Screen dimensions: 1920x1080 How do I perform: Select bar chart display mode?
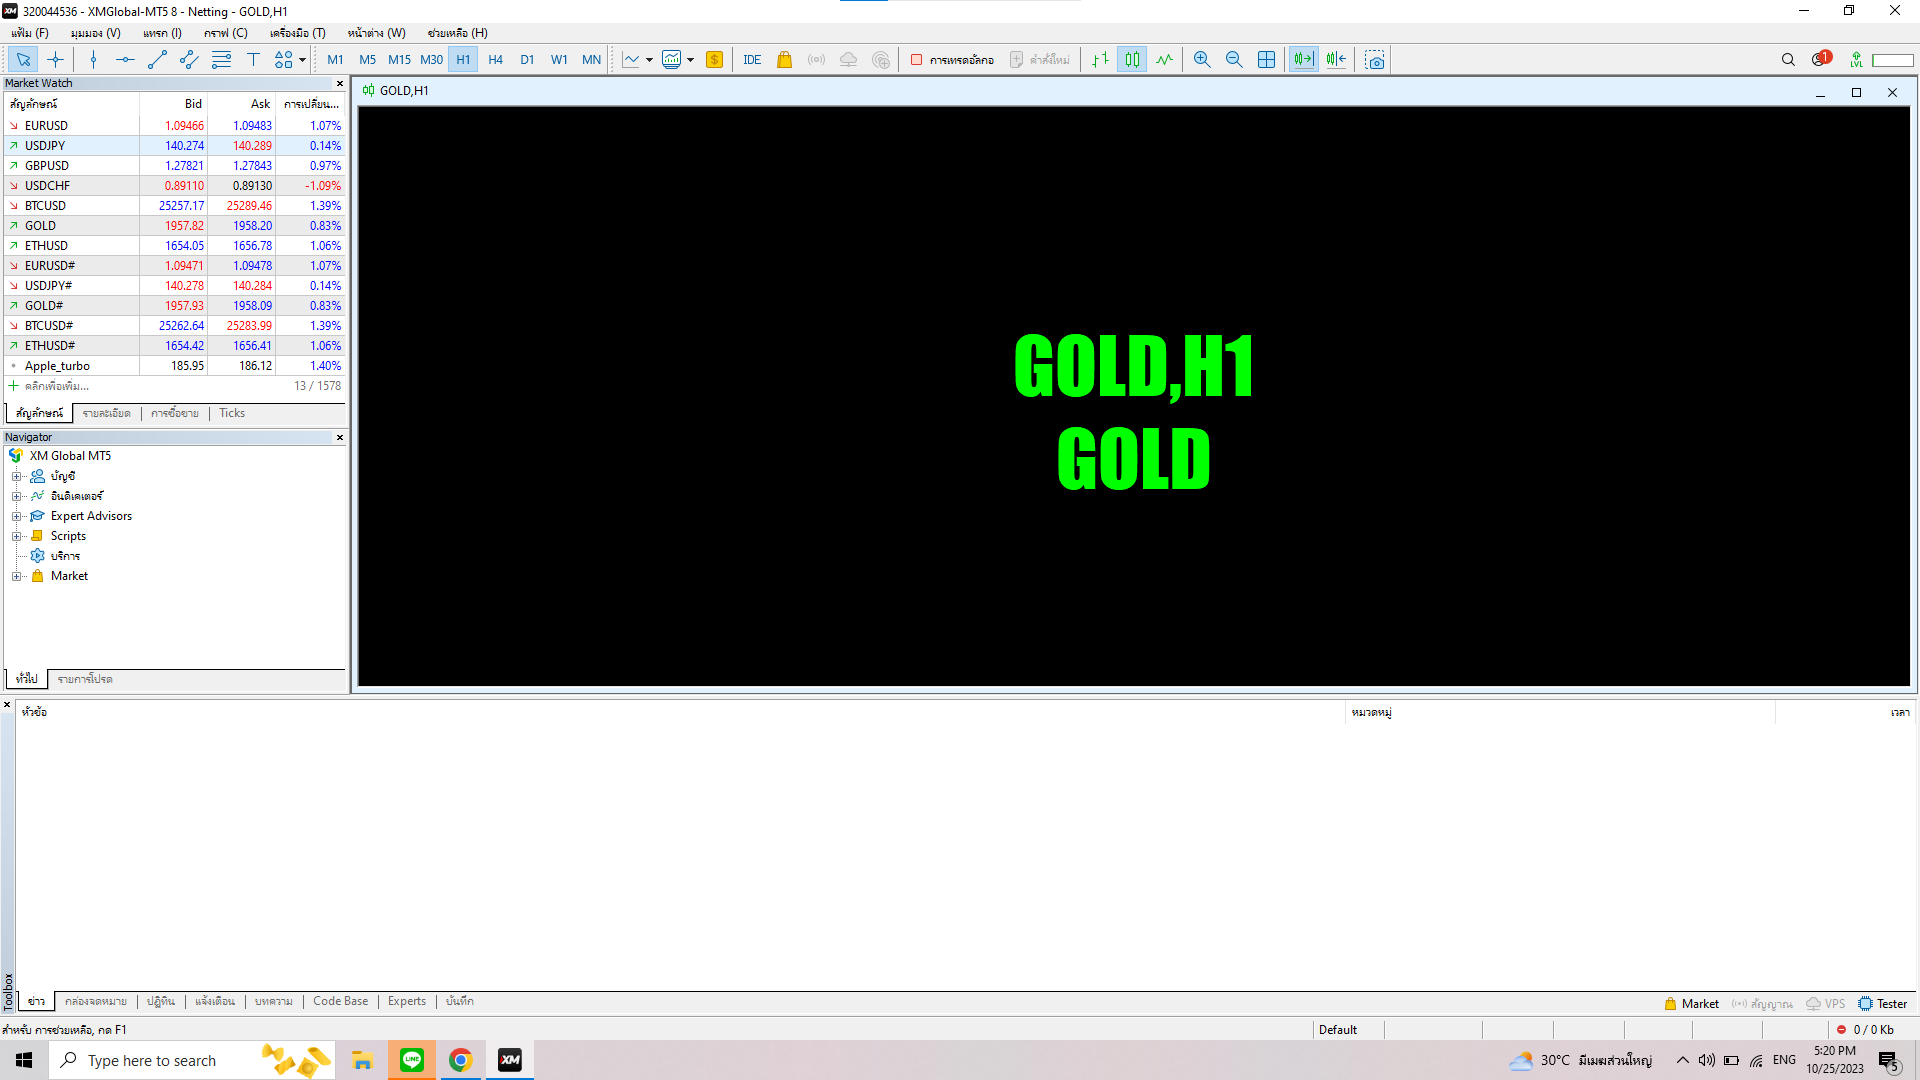point(1100,60)
